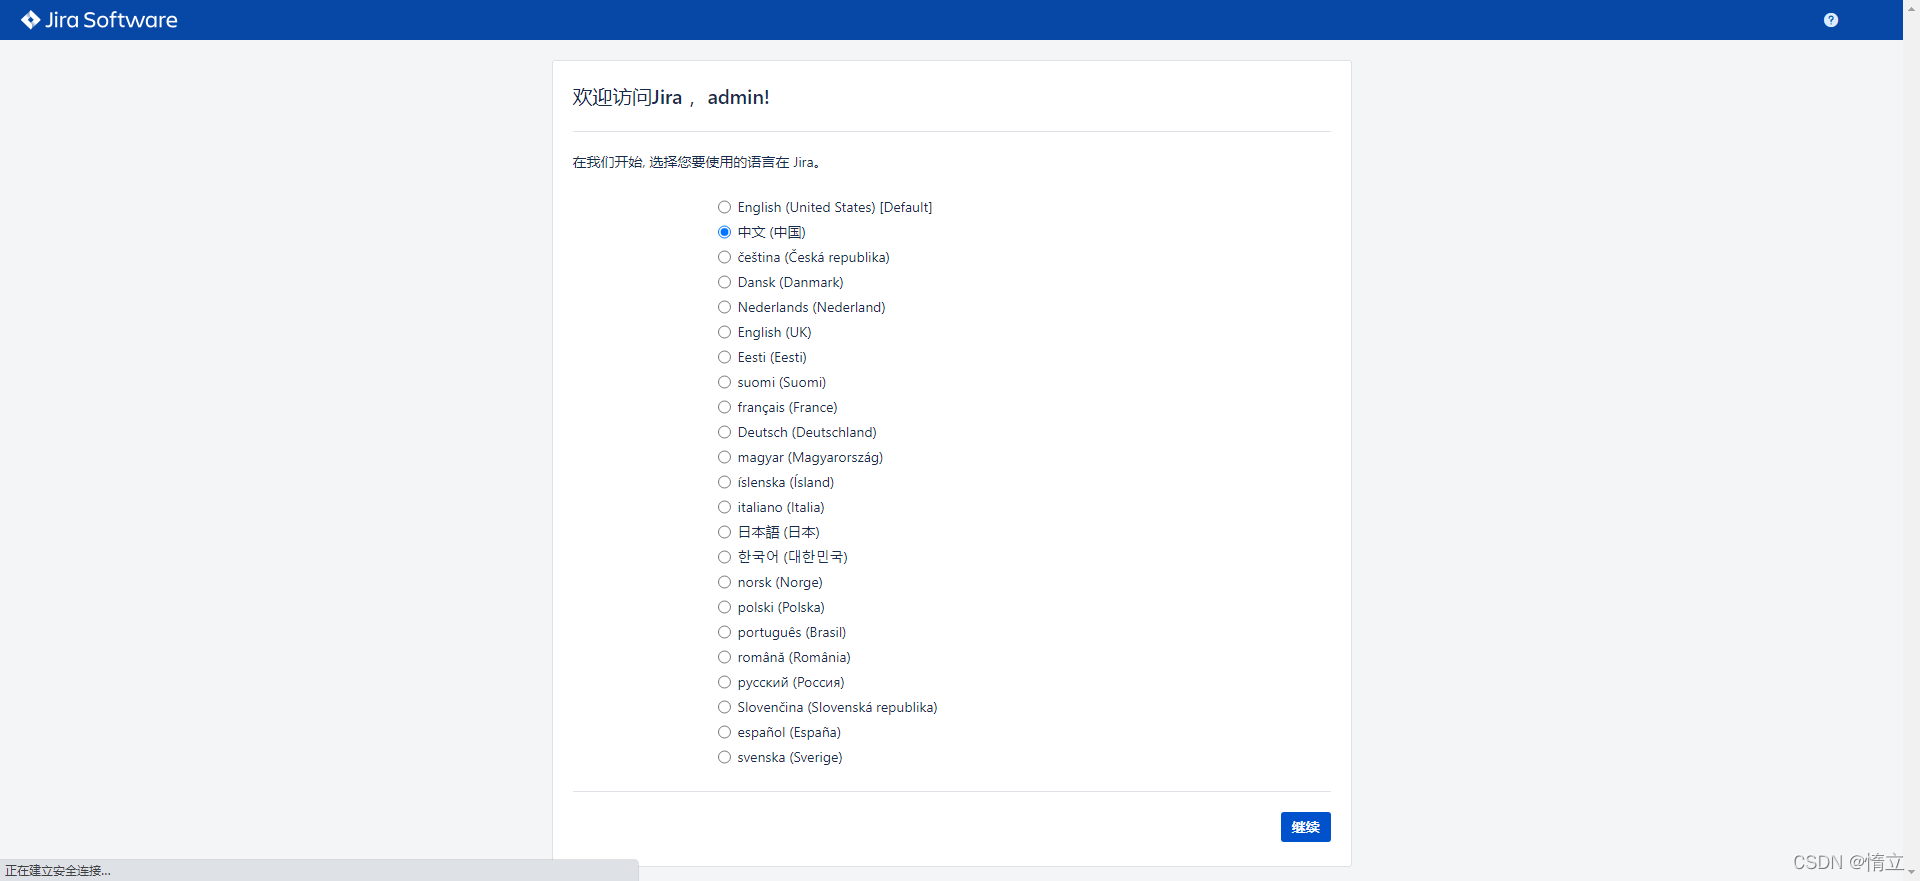Image resolution: width=1920 pixels, height=881 pixels.
Task: Select português (Brasil) language
Action: pyautogui.click(x=724, y=632)
